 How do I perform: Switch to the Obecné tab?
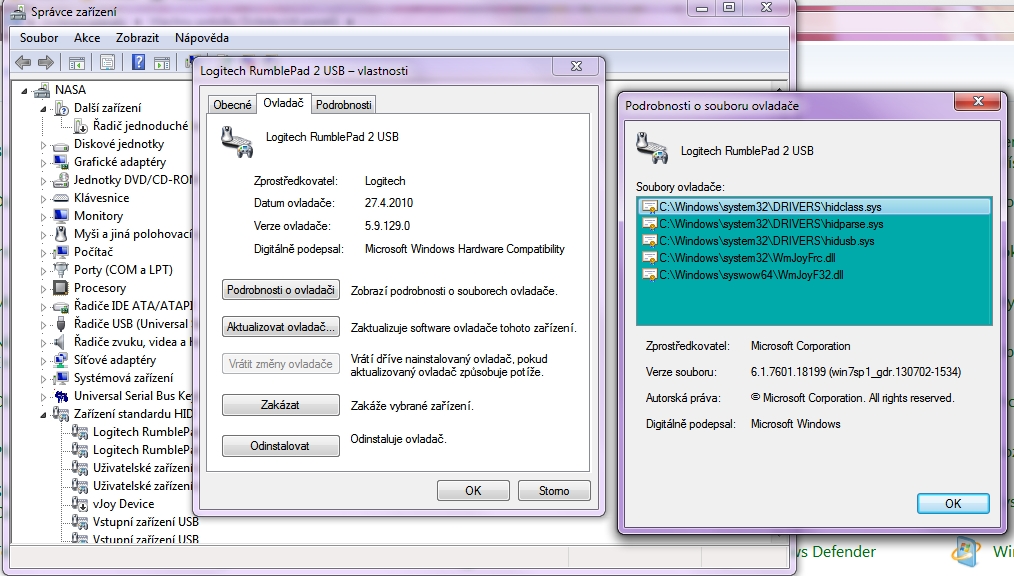[x=232, y=105]
